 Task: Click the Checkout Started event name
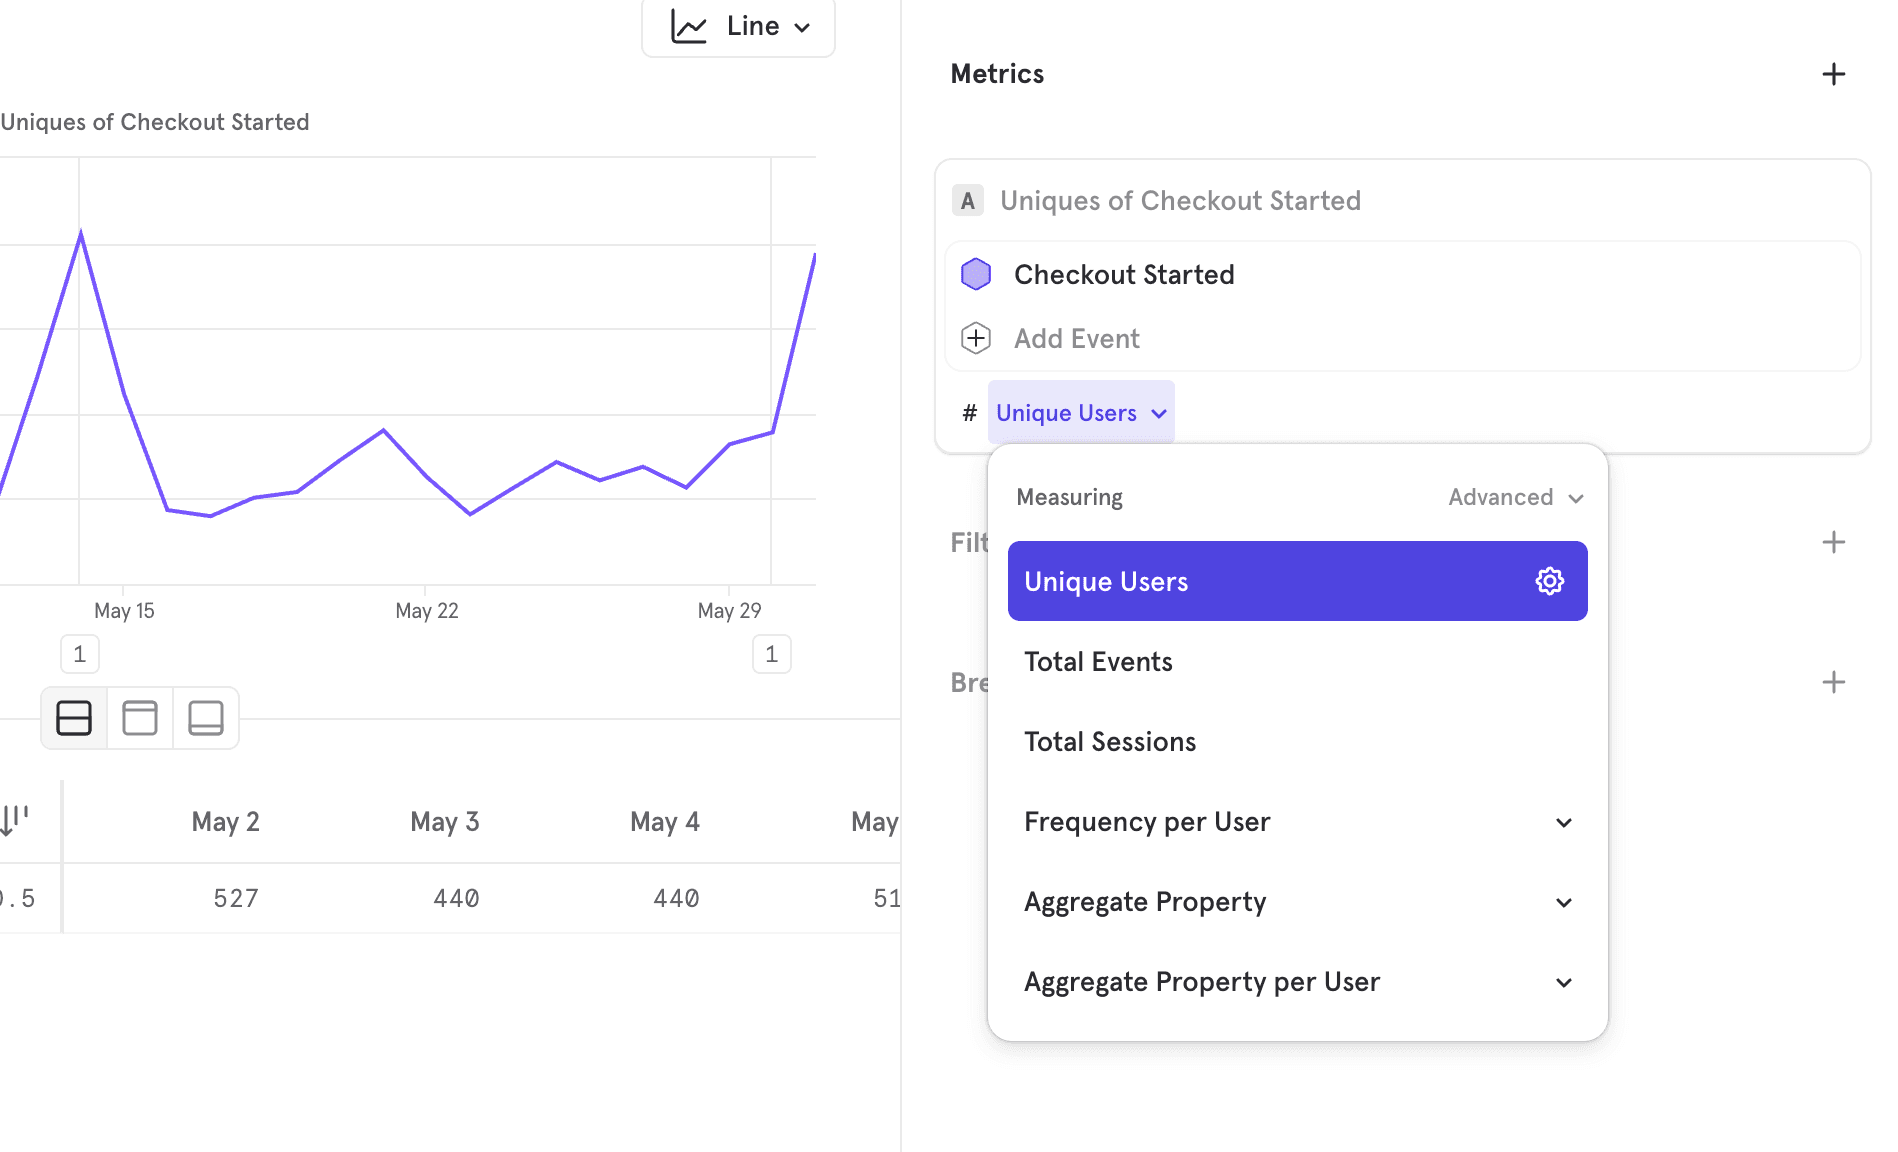point(1124,274)
